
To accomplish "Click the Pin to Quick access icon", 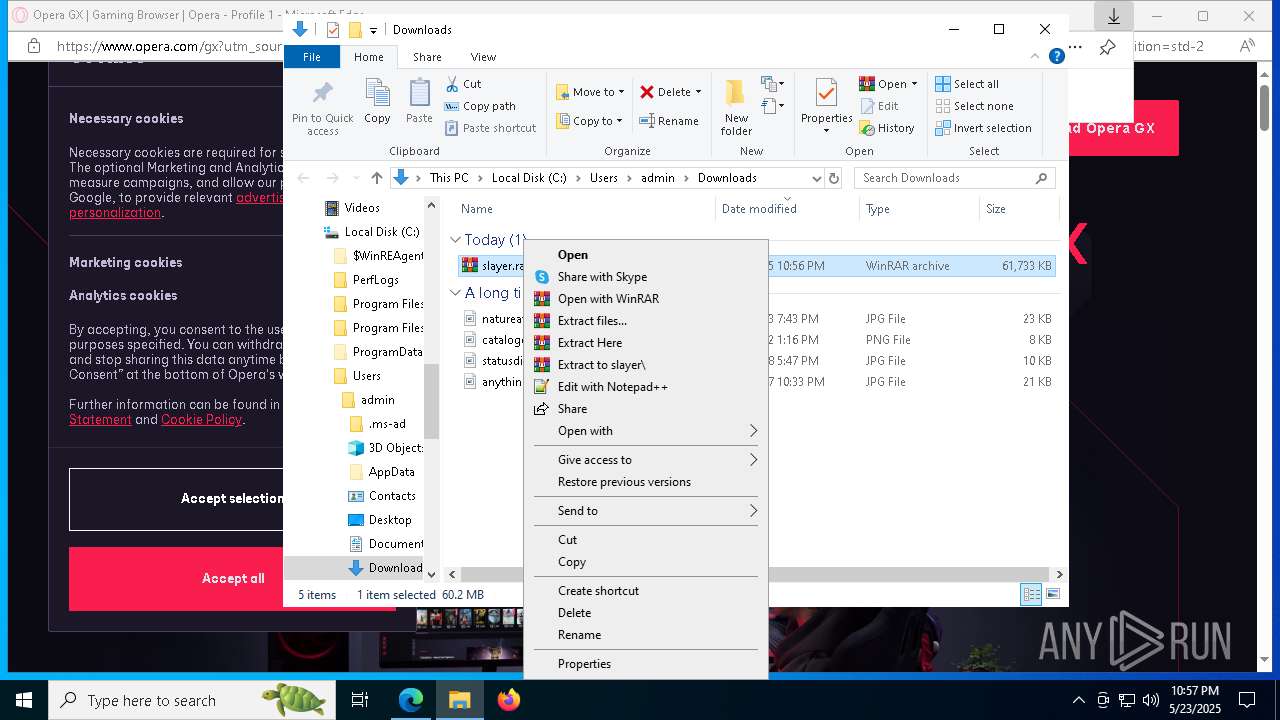I will tap(322, 107).
